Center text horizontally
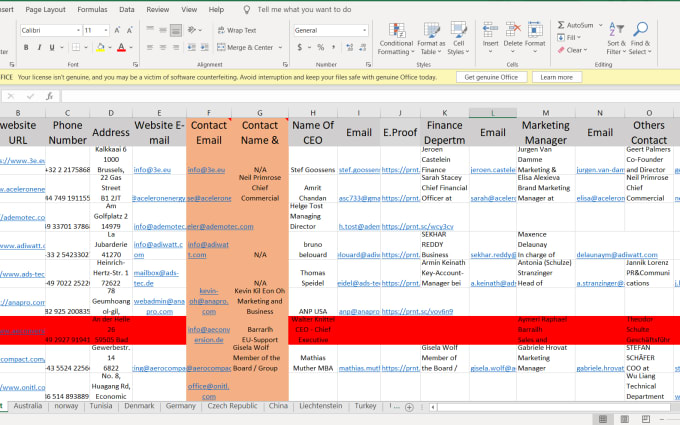The width and height of the screenshot is (680, 425). [163, 47]
